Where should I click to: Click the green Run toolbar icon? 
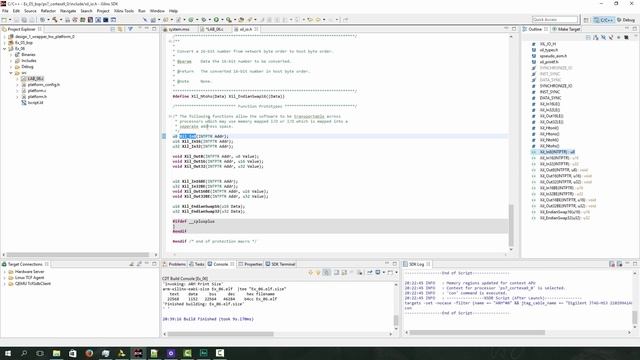pyautogui.click(x=216, y=20)
